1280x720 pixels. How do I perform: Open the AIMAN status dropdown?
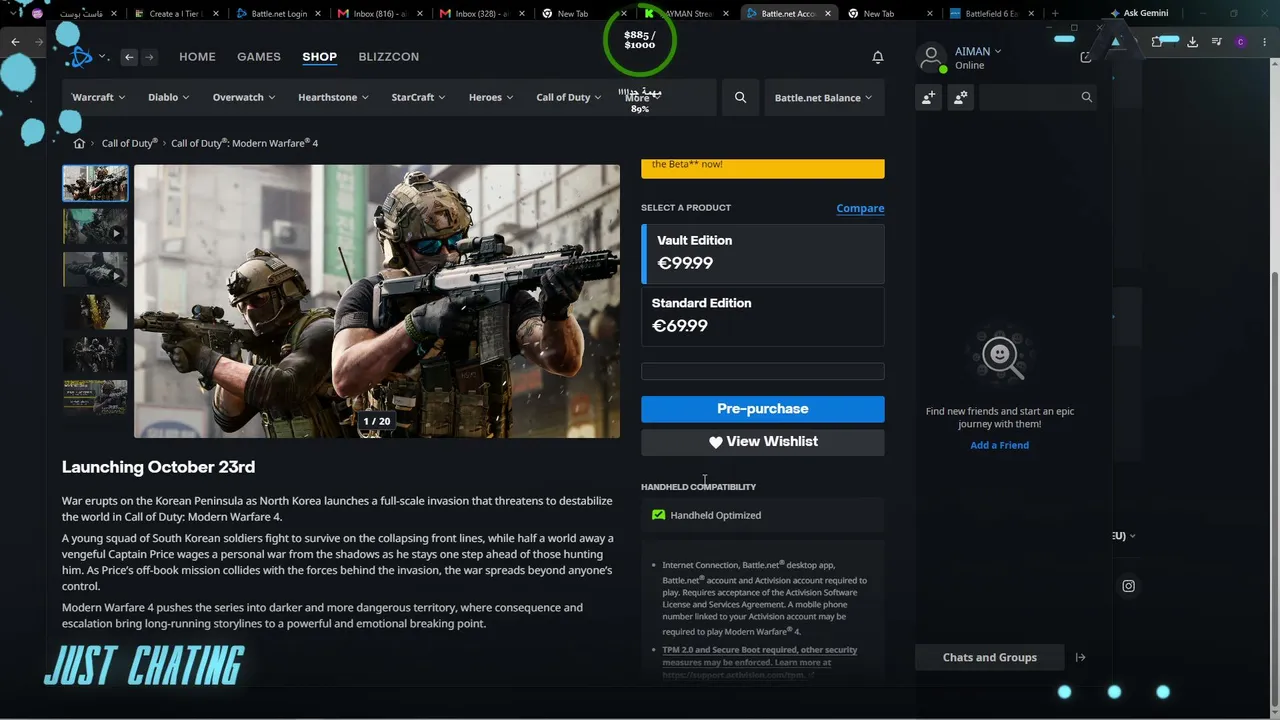click(978, 51)
